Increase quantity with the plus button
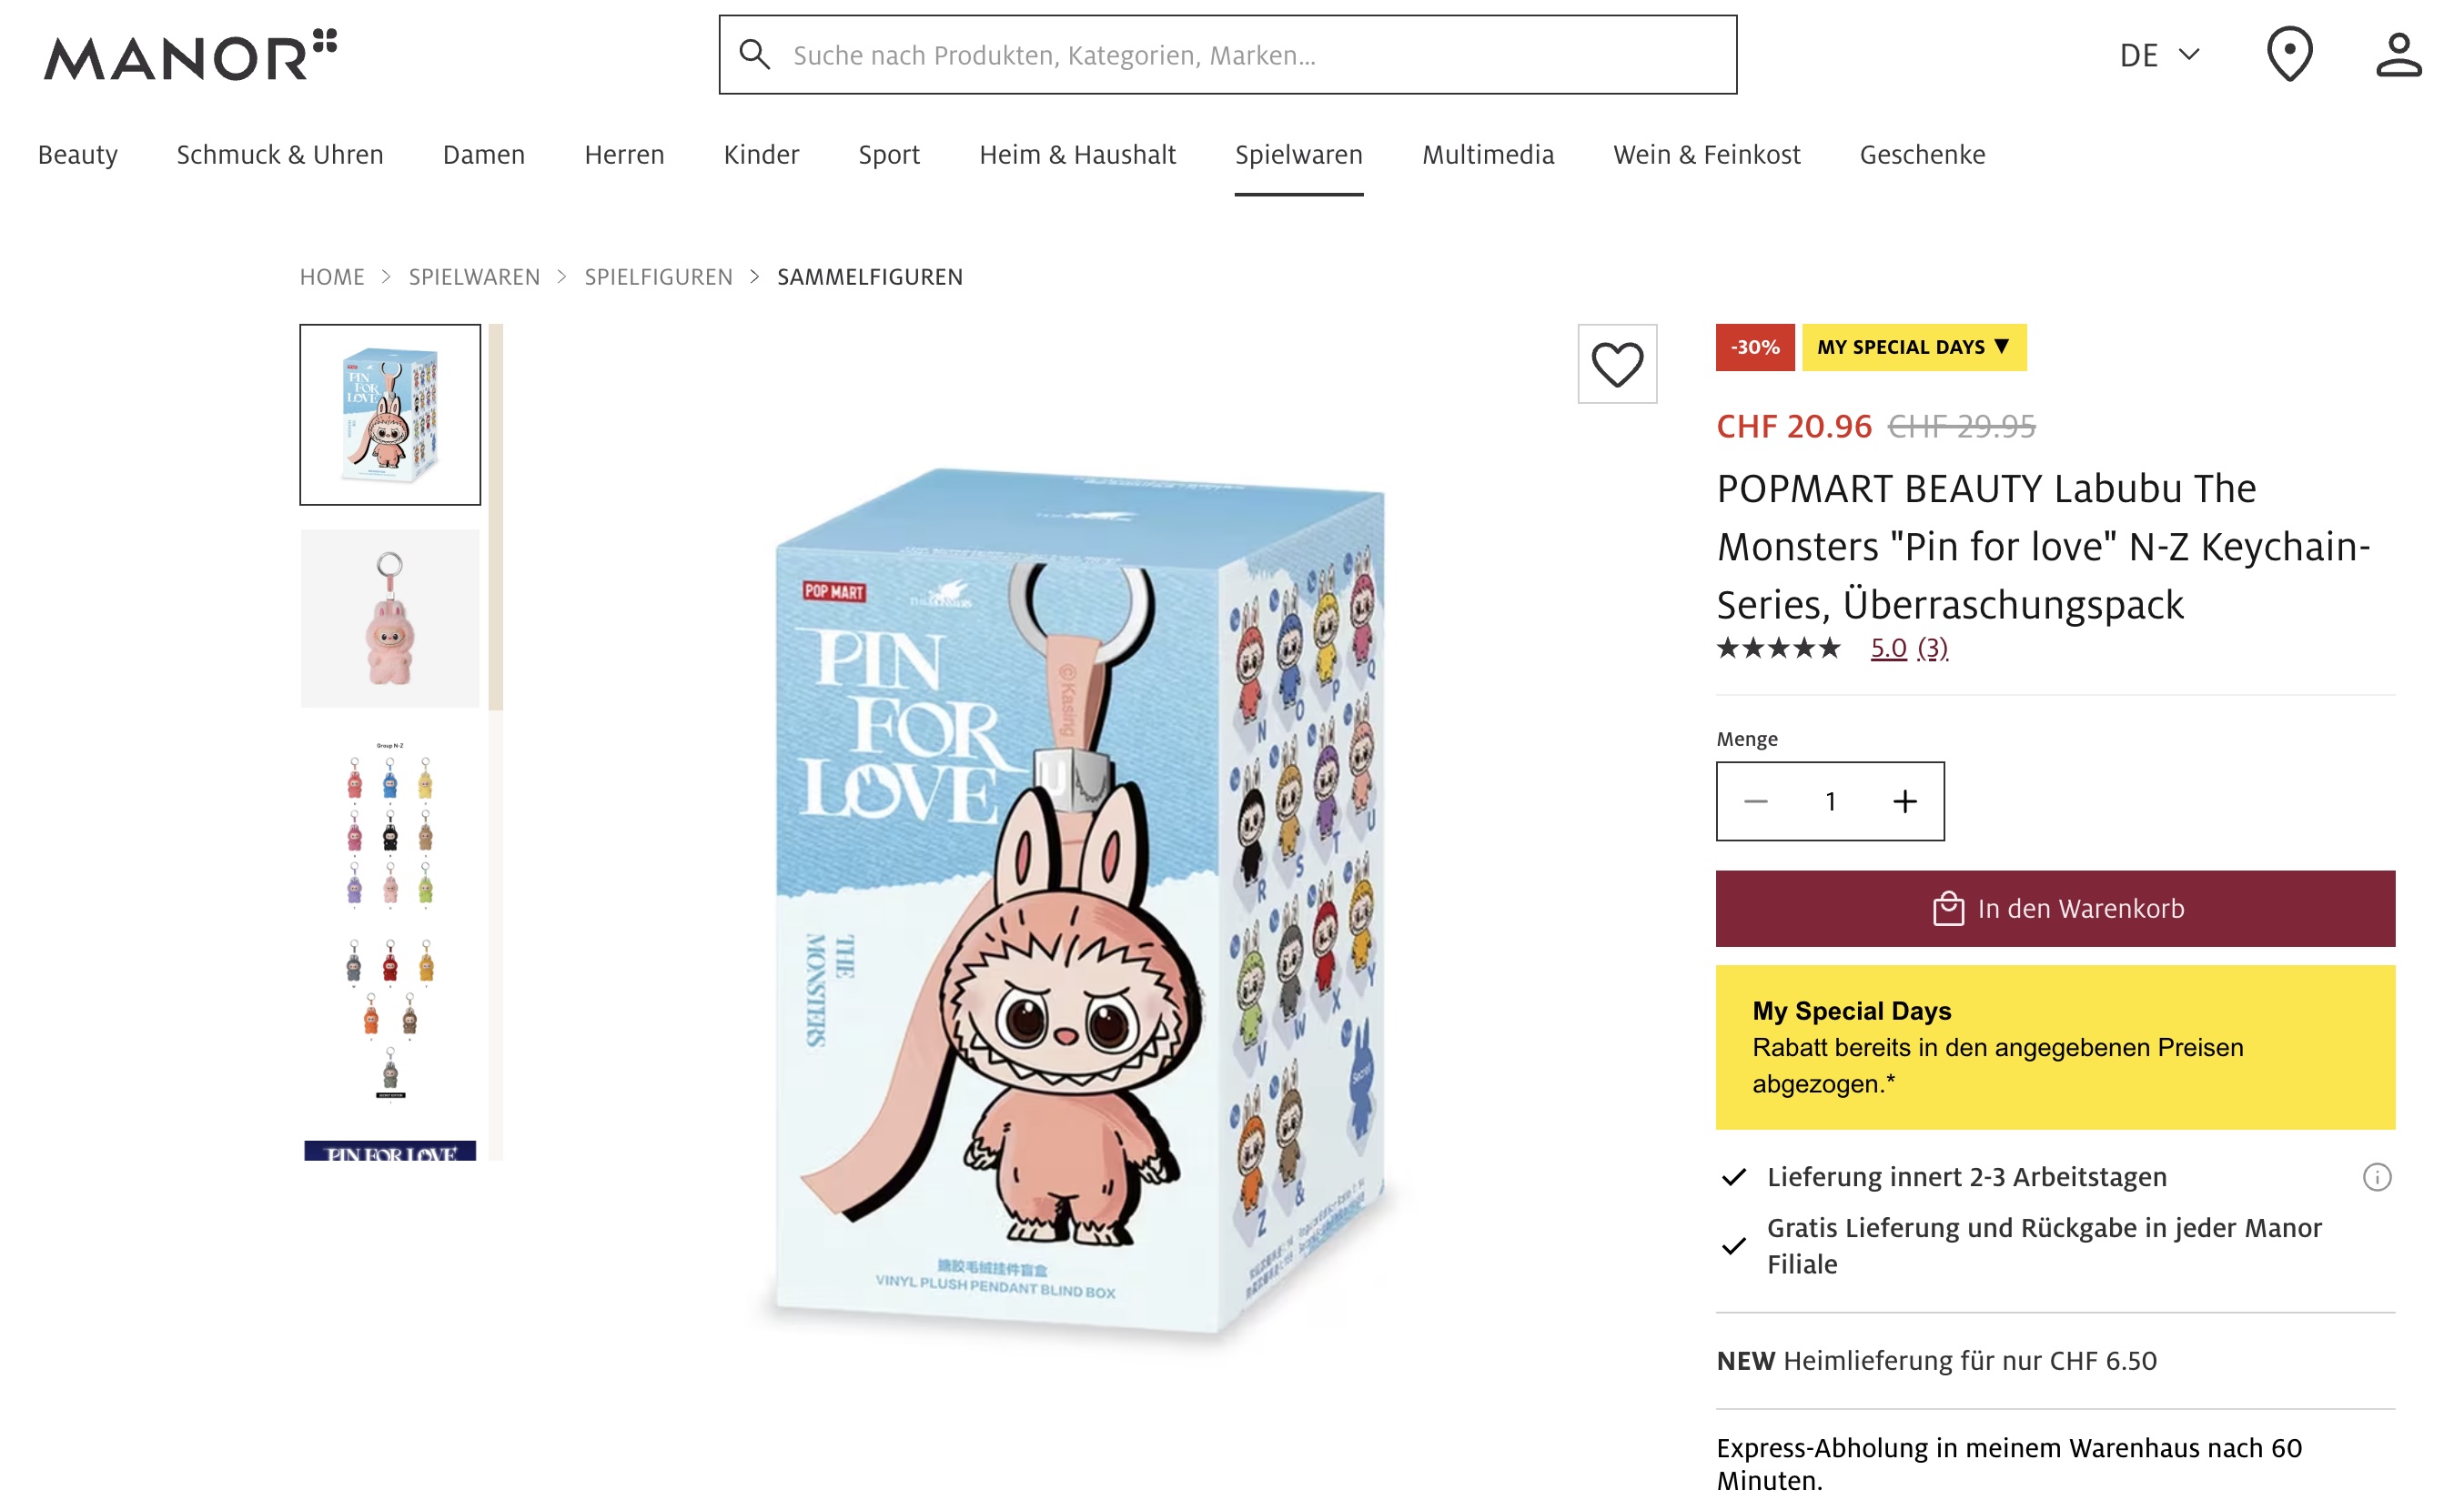Viewport: 2464px width, 1510px height. [x=1904, y=801]
